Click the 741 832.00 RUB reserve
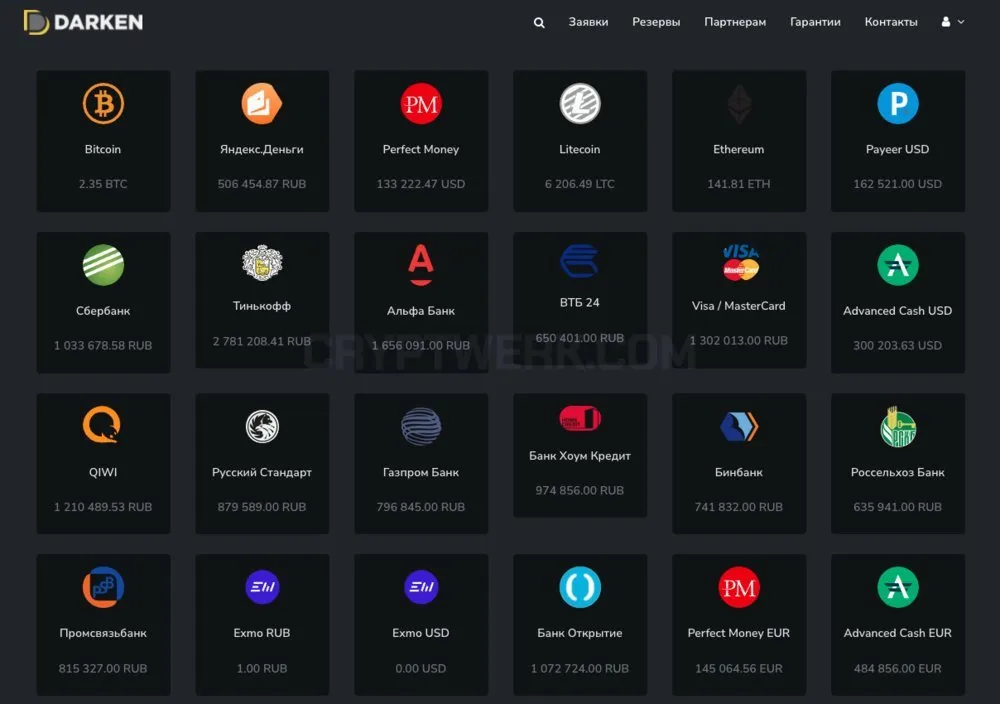 [739, 507]
